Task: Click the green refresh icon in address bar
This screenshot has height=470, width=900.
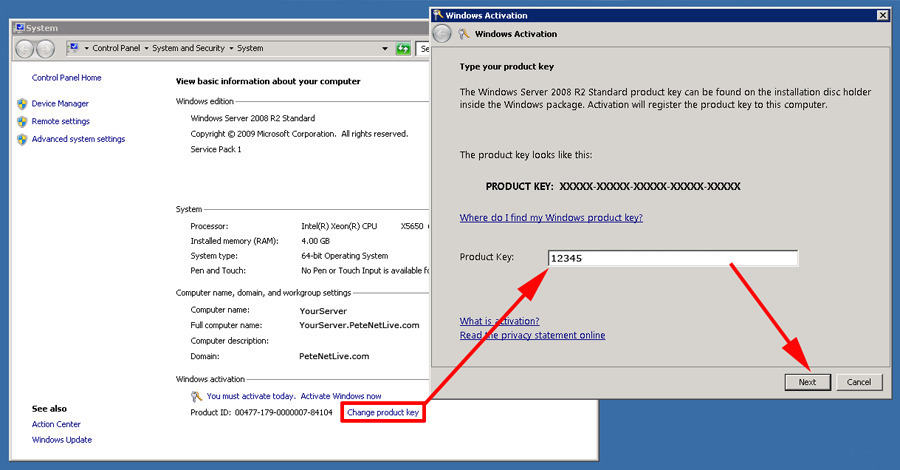Action: [x=403, y=48]
